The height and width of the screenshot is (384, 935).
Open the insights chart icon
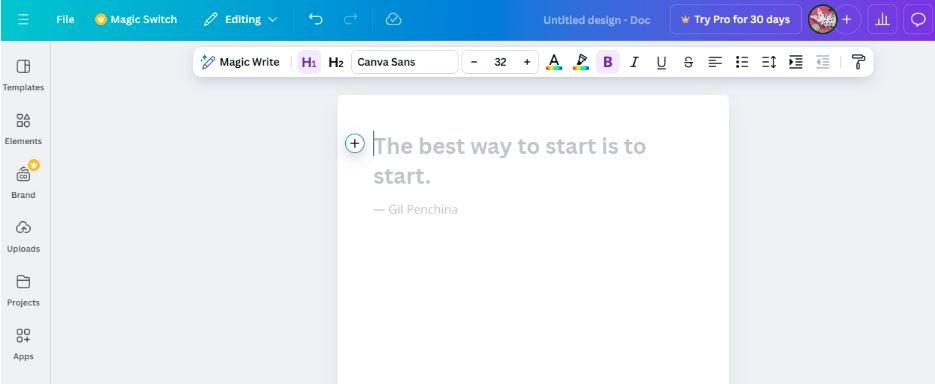(883, 20)
